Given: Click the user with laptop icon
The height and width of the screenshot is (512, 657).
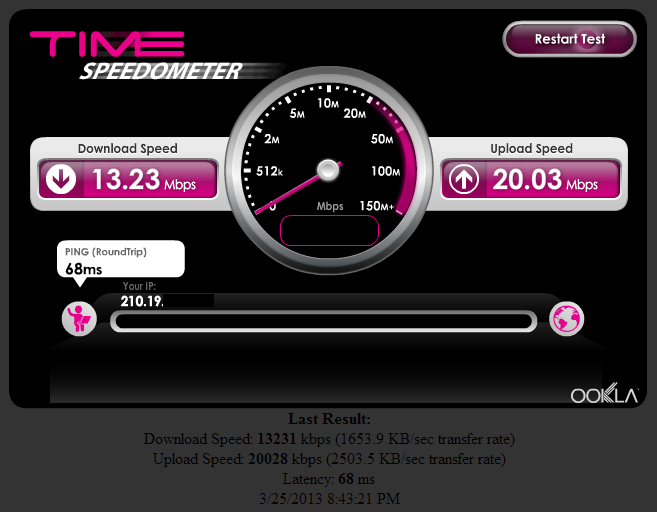Looking at the screenshot, I should (79, 319).
